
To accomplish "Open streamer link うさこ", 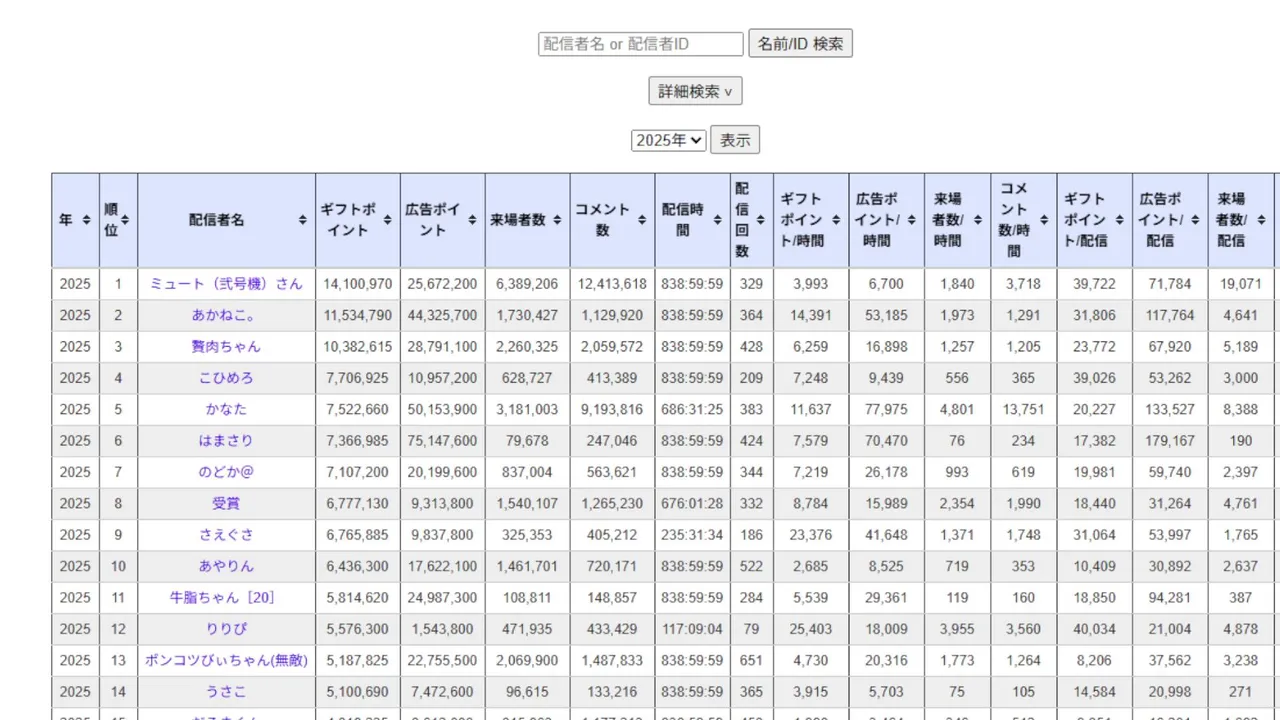I will click(226, 692).
